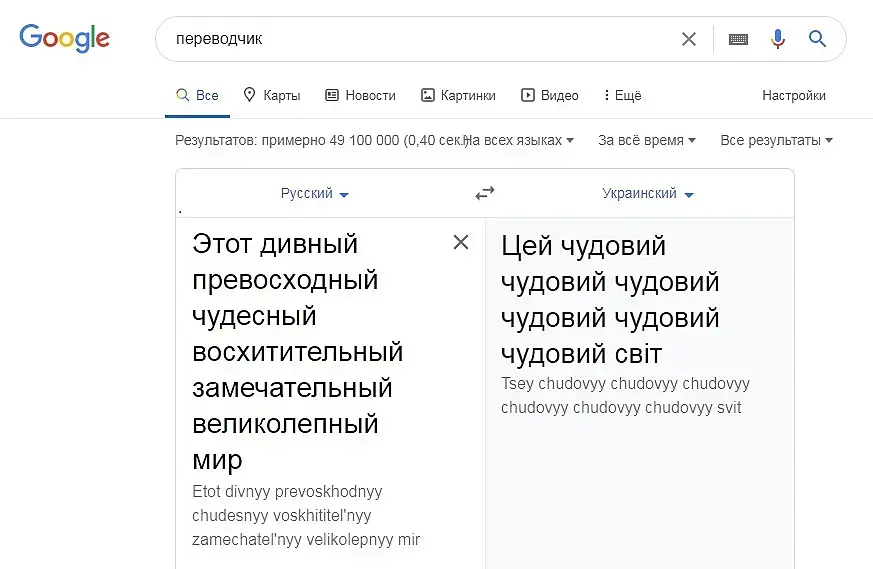Image resolution: width=873 pixels, height=569 pixels.
Task: Click the magnifying glass search button
Action: click(x=817, y=39)
